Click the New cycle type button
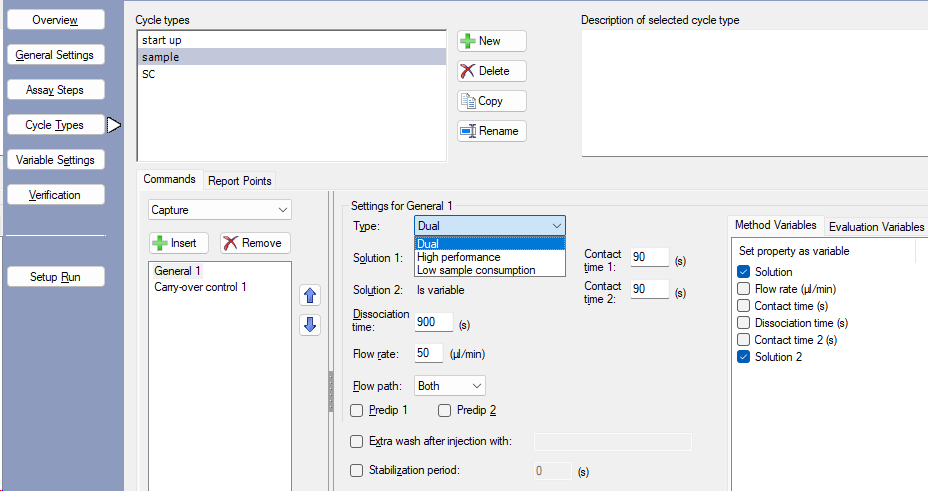 coord(491,41)
